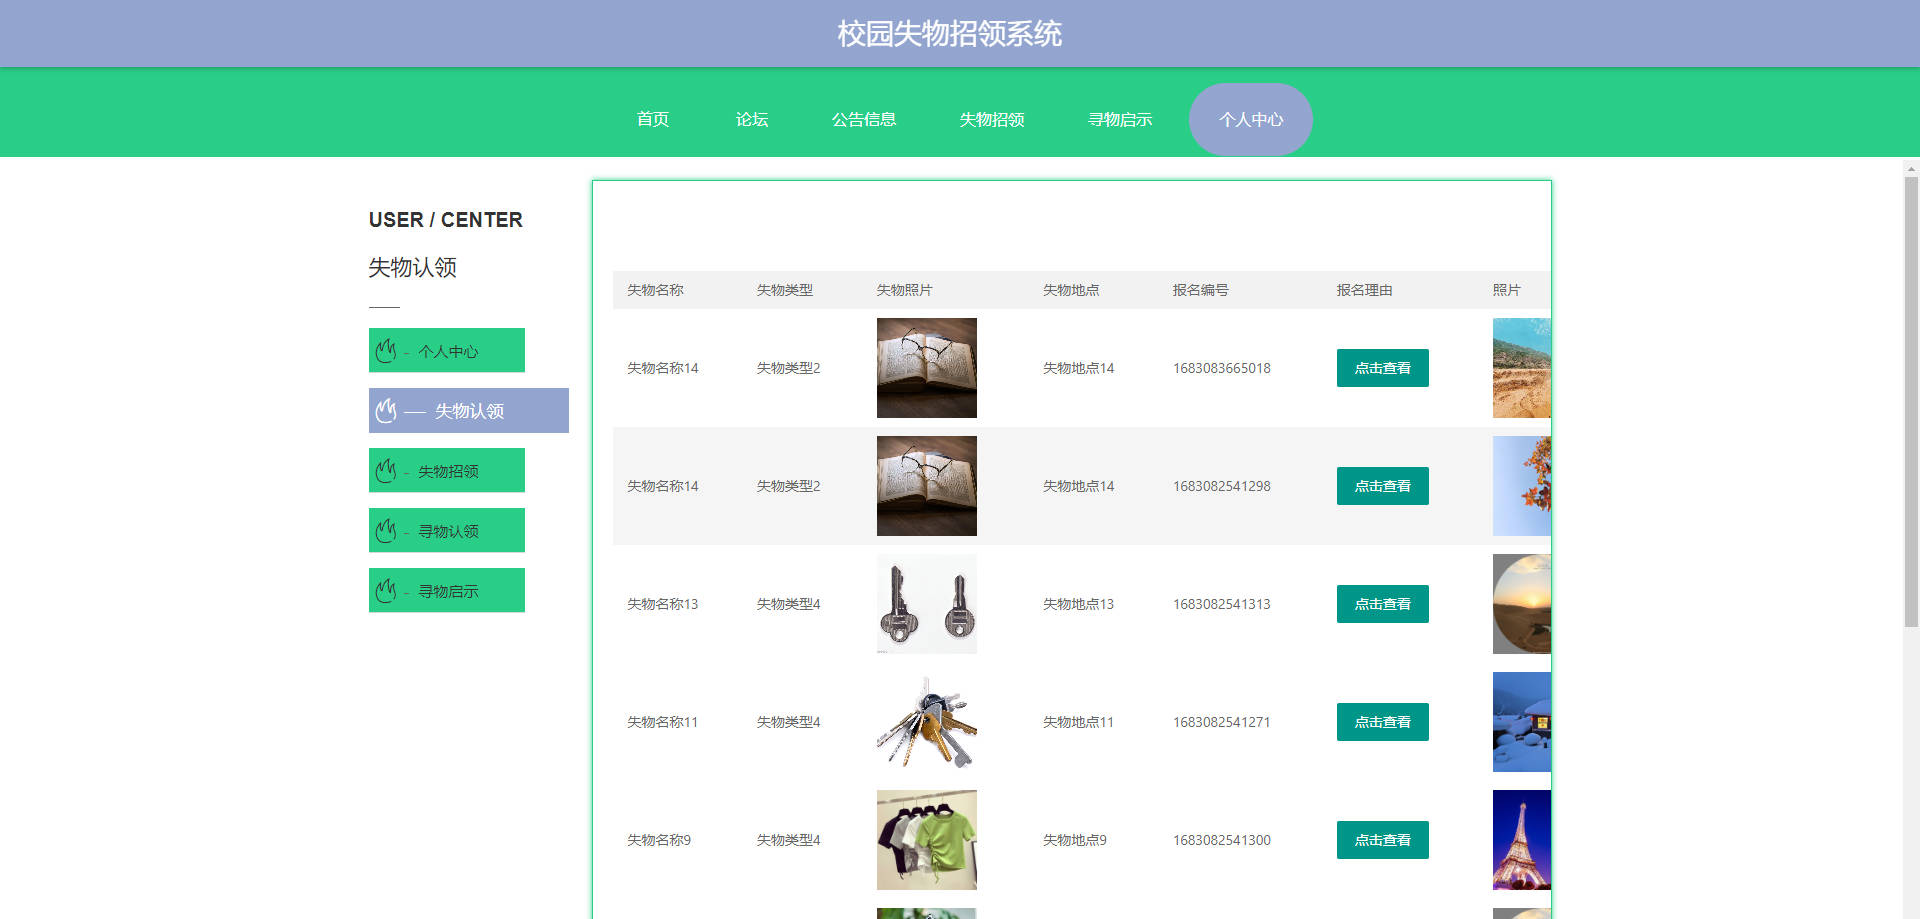Click cell 失物地点11
Viewport: 1920px width, 919px height.
[1079, 722]
